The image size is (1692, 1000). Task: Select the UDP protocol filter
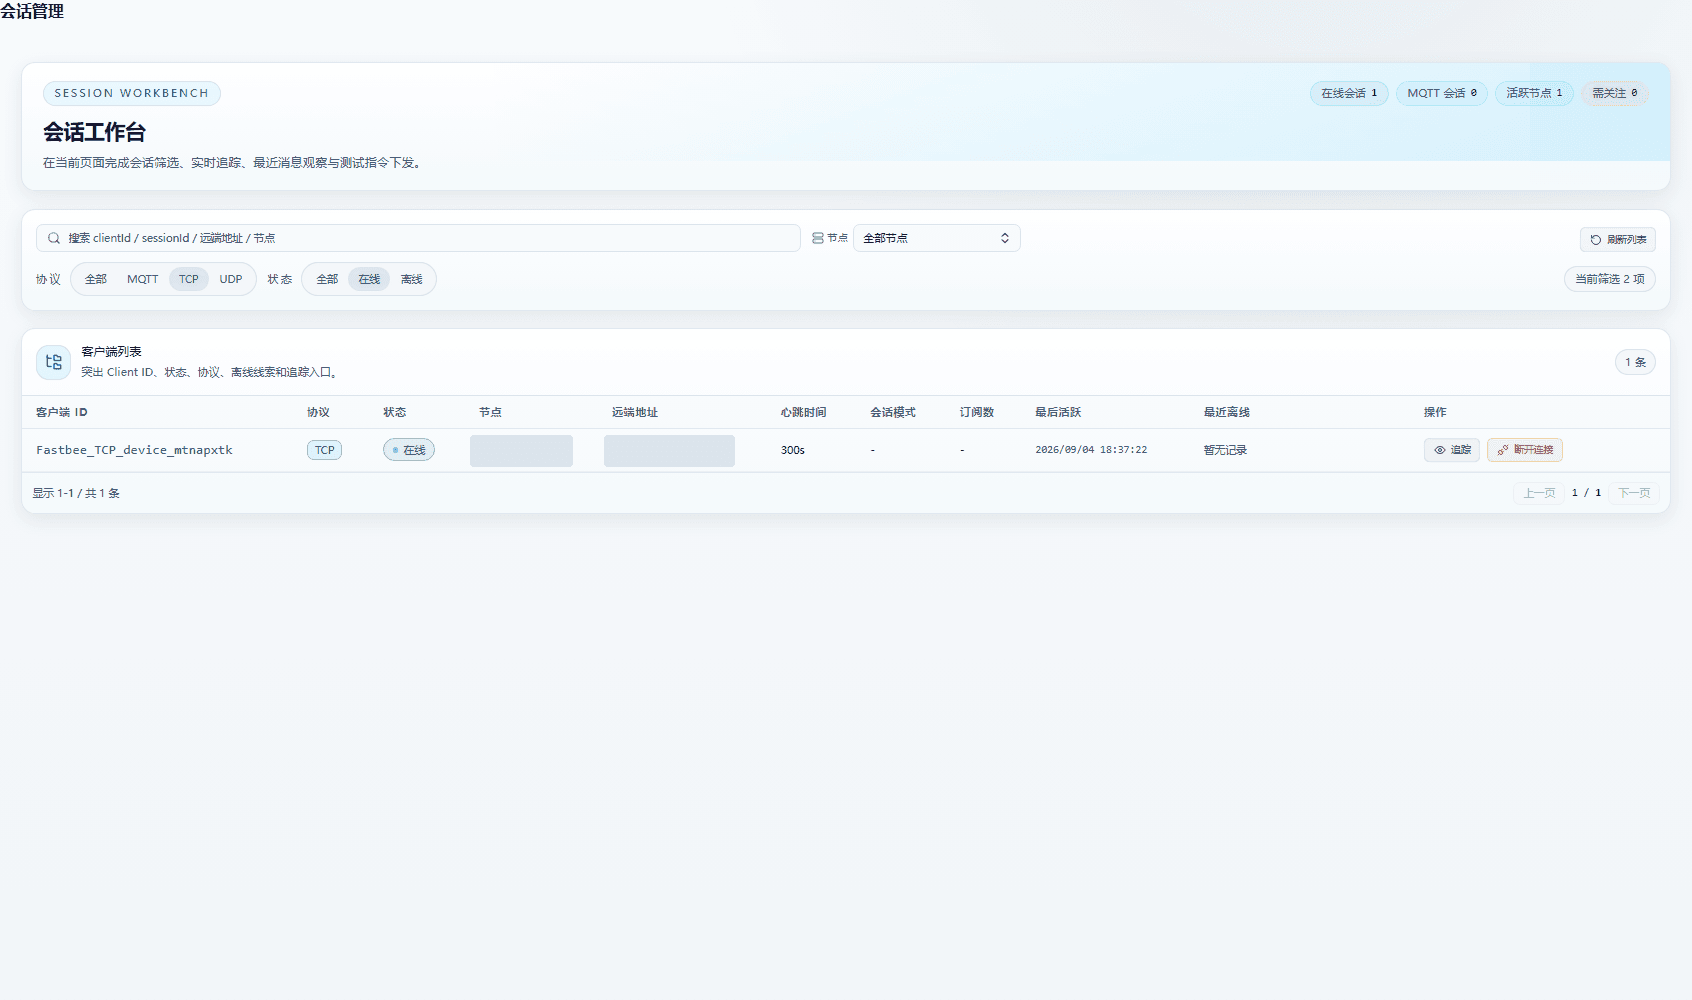point(231,279)
